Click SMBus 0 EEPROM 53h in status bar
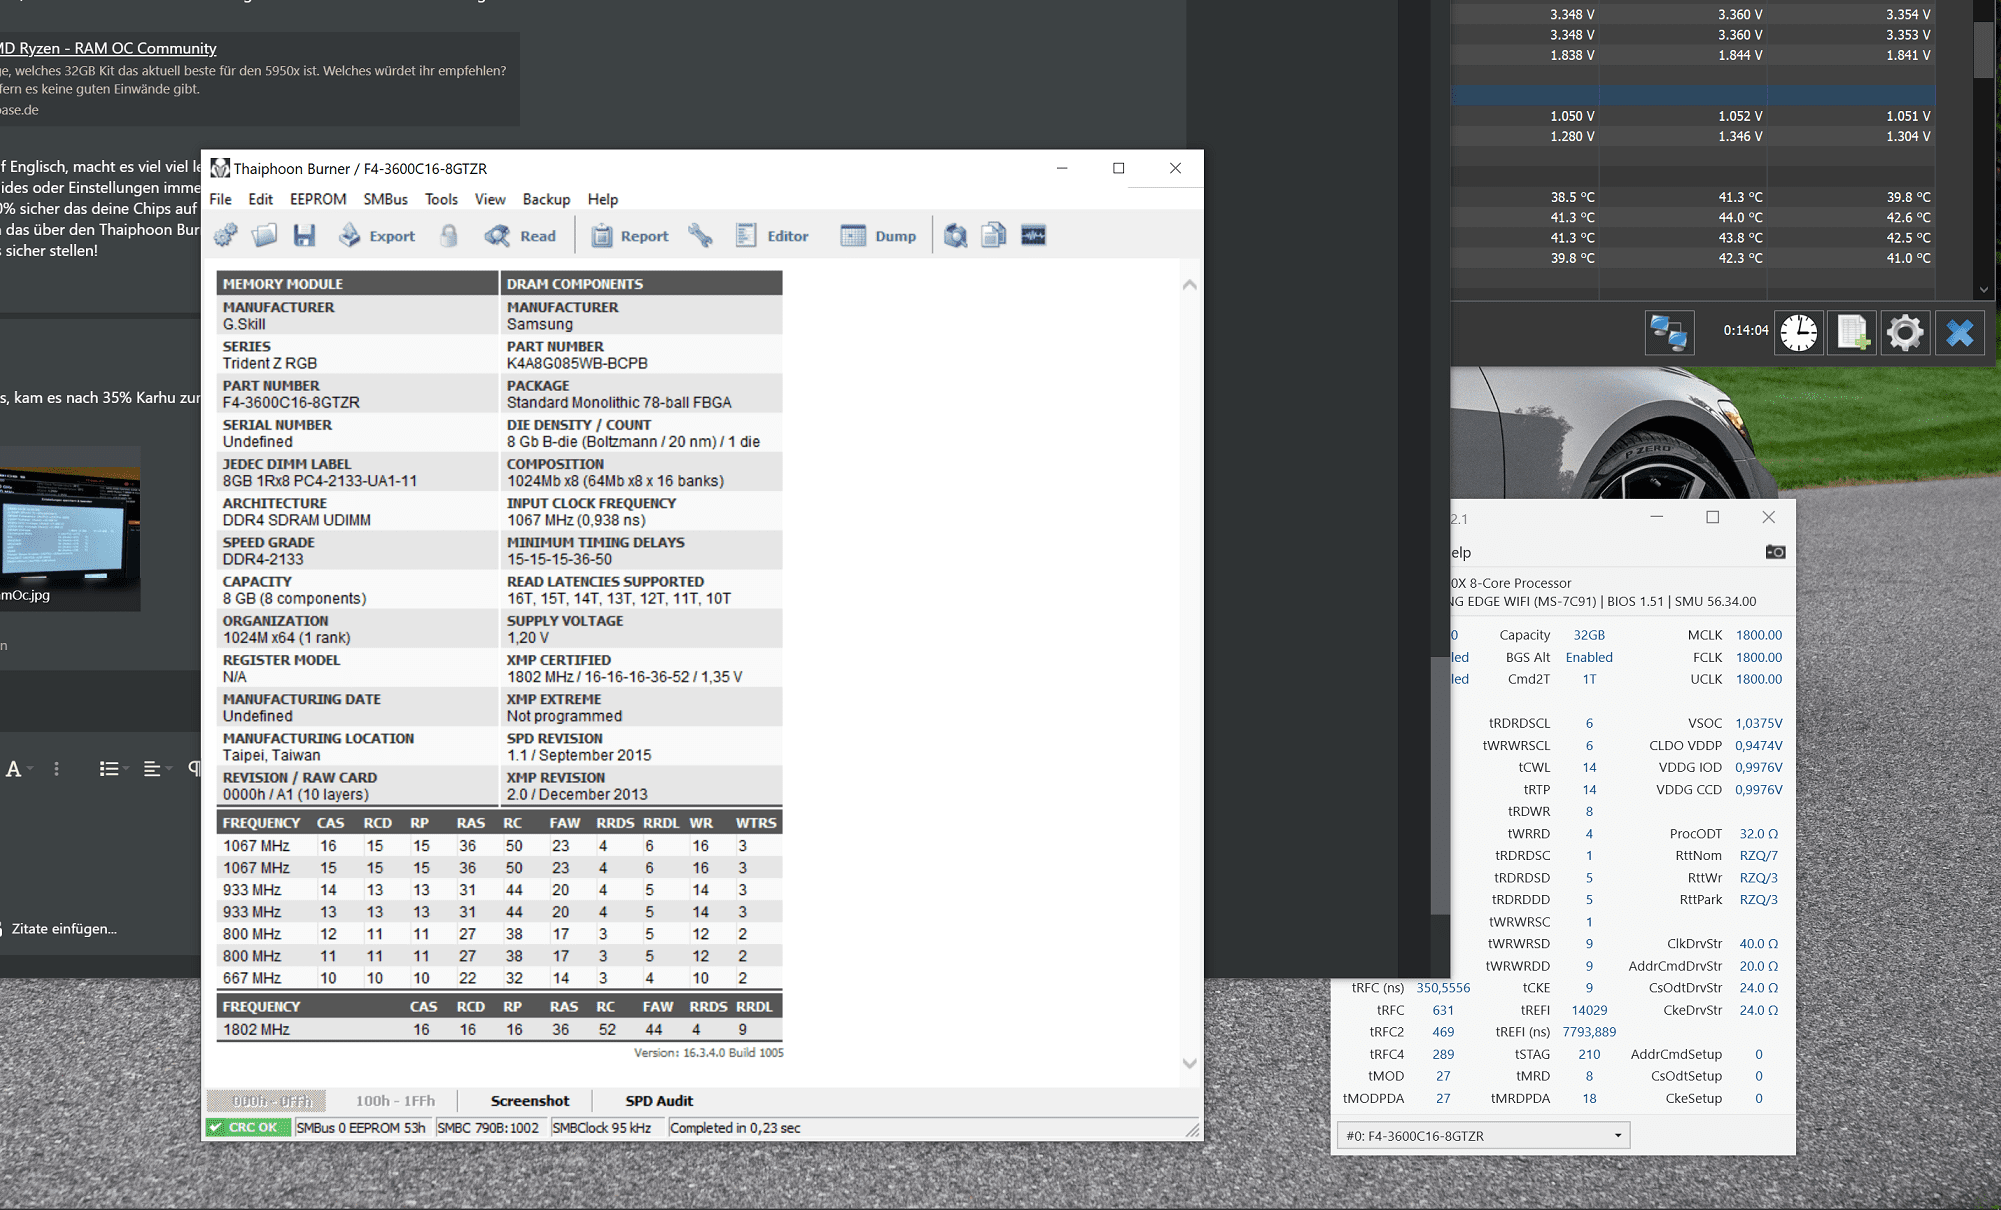The image size is (2001, 1210). [x=361, y=1128]
